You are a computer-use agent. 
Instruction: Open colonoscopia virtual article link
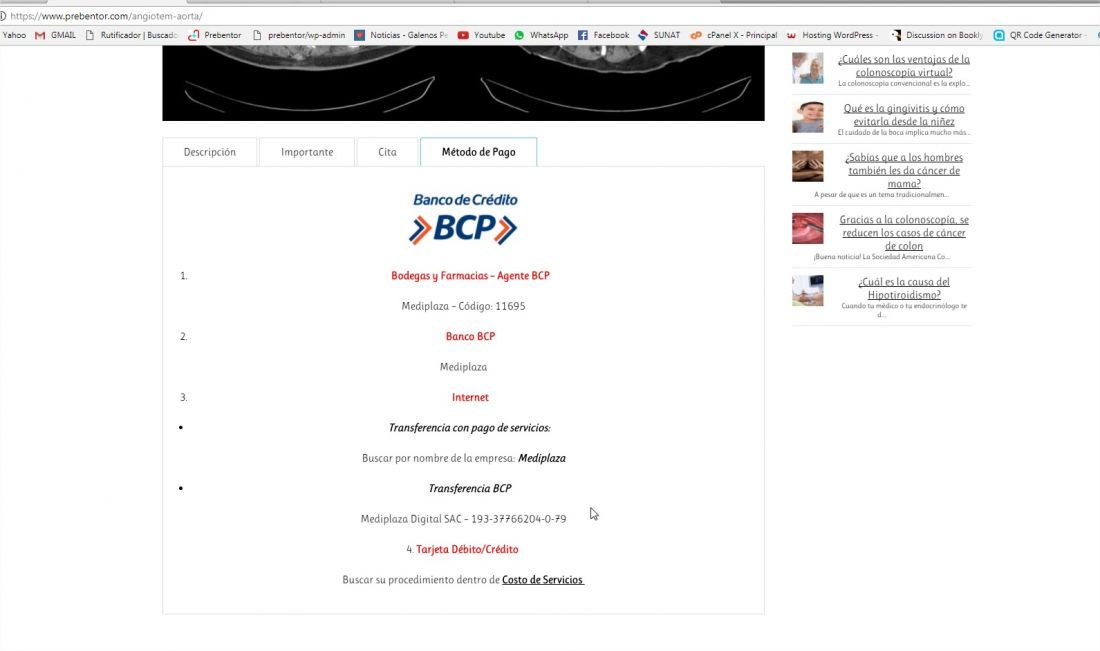pyautogui.click(x=904, y=66)
